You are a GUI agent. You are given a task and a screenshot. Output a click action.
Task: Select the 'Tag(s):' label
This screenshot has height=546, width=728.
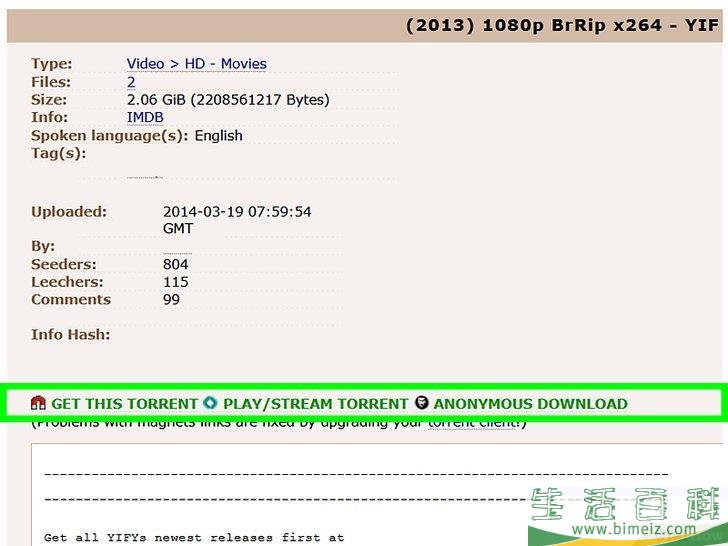point(58,153)
